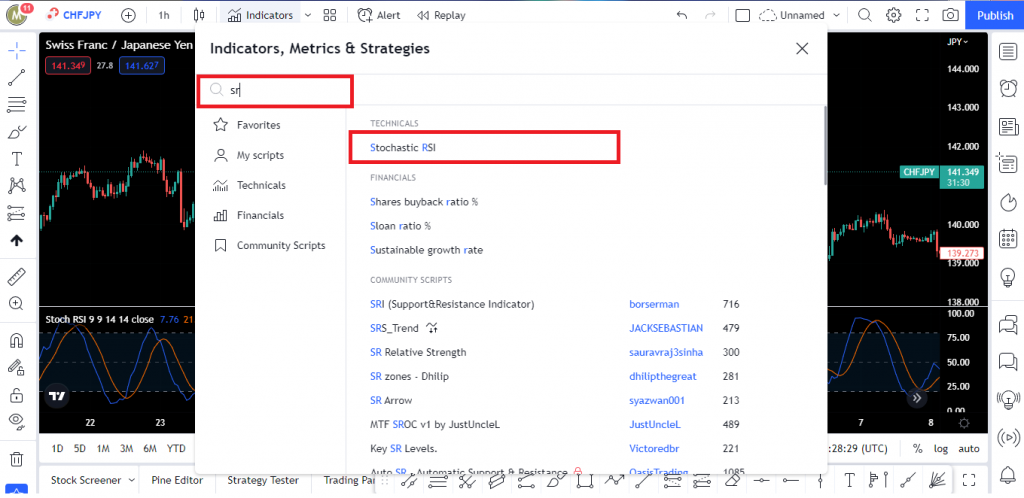Click the indicator search input field

(x=285, y=90)
